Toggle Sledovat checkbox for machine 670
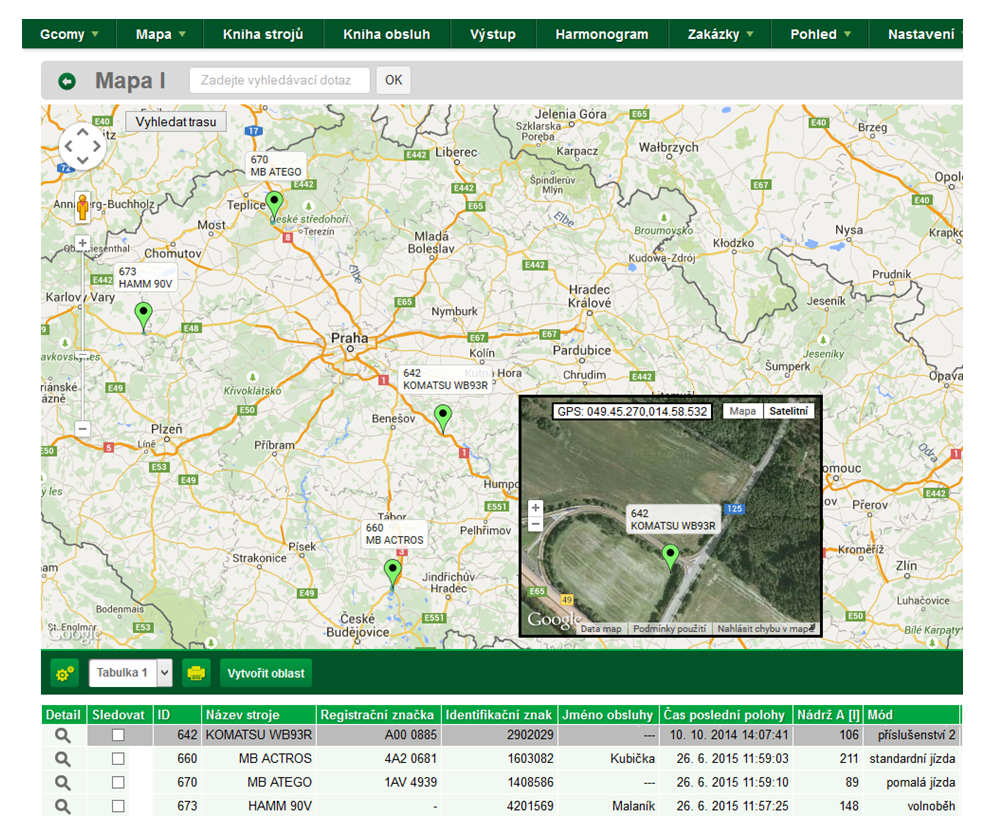 pyautogui.click(x=118, y=783)
